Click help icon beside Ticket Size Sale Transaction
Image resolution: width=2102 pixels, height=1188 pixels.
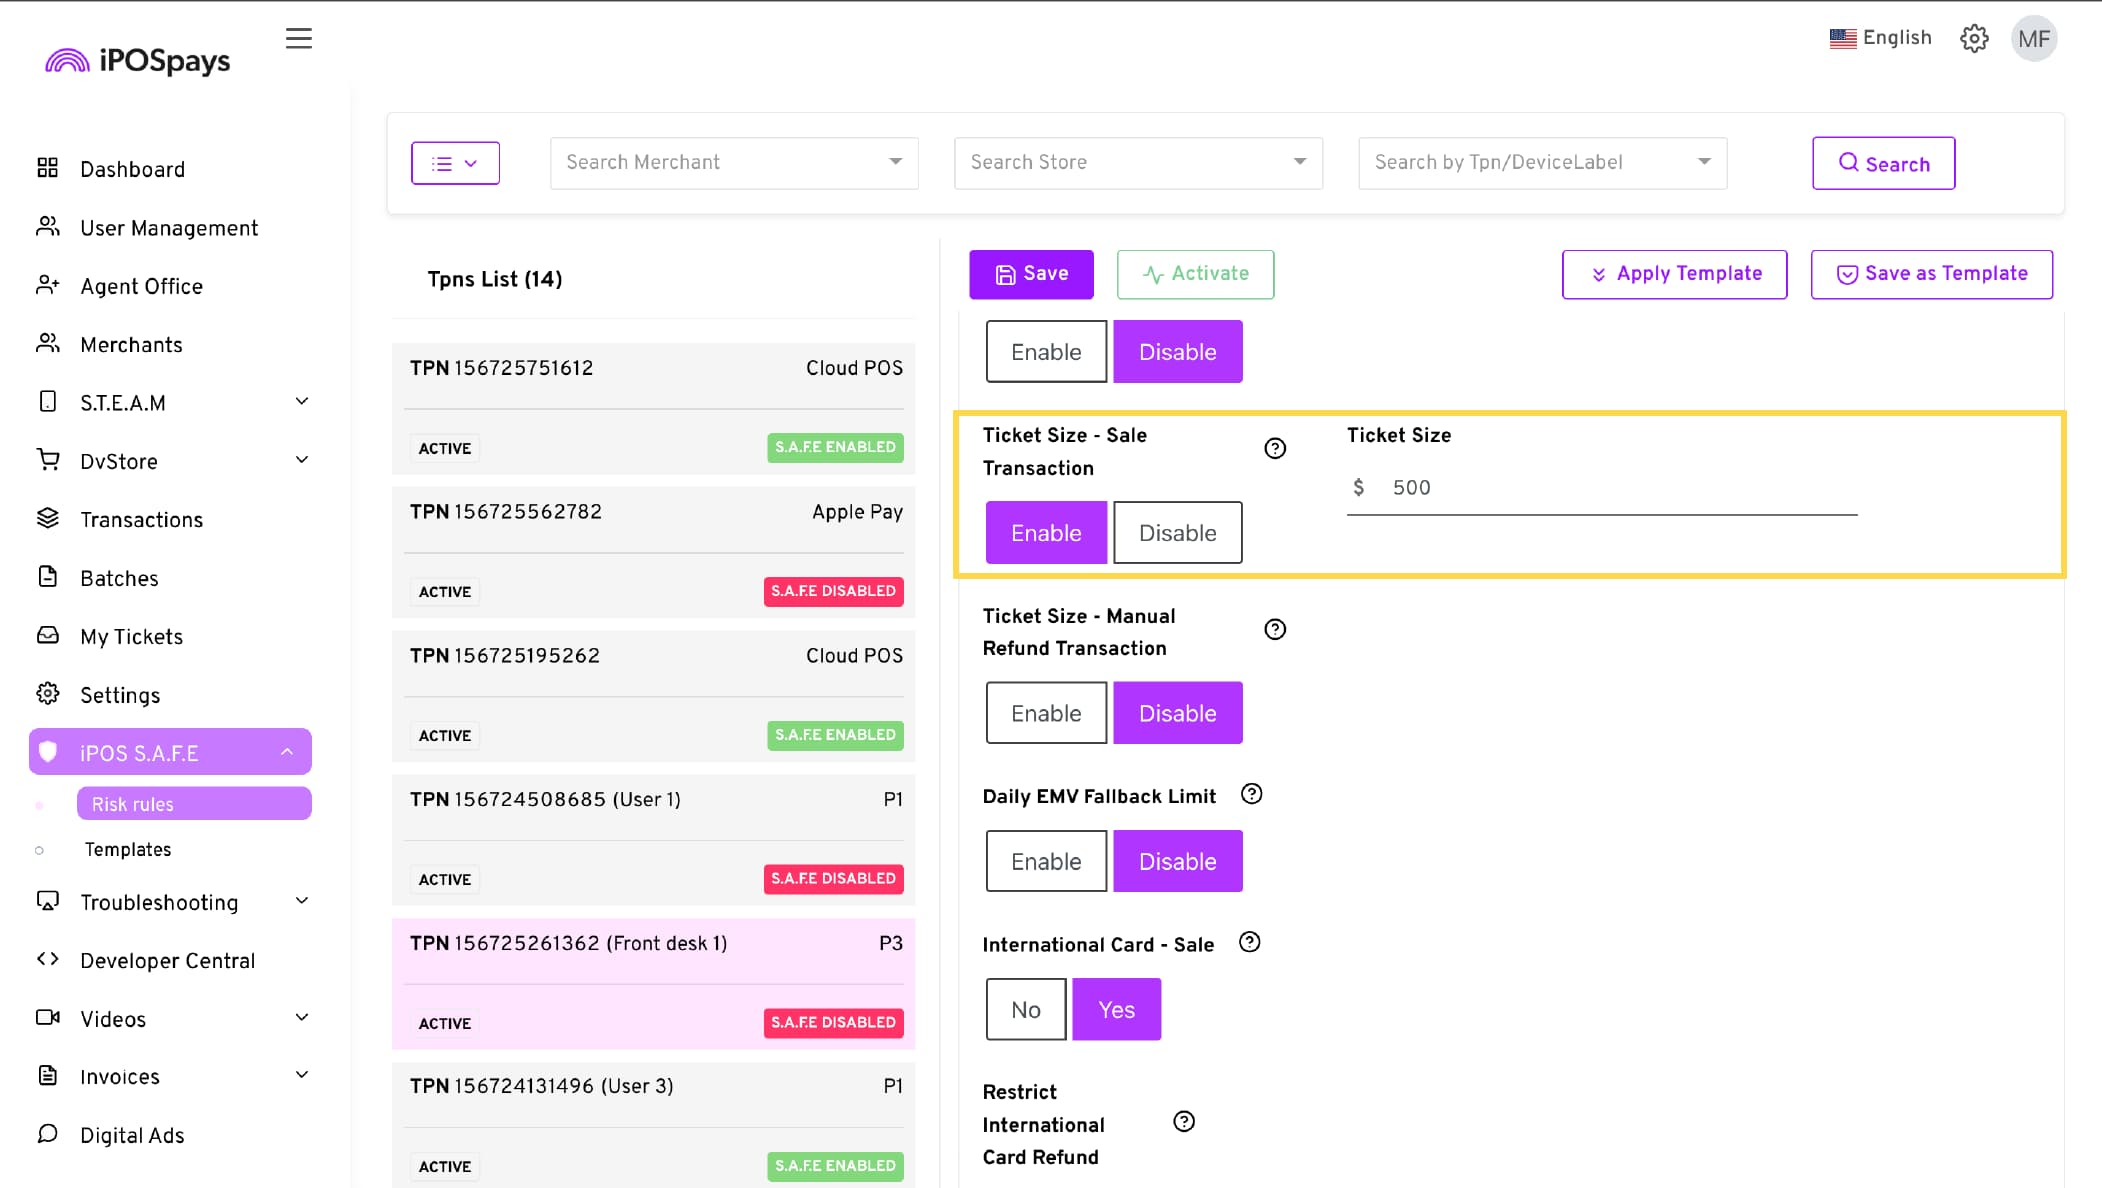coord(1274,449)
